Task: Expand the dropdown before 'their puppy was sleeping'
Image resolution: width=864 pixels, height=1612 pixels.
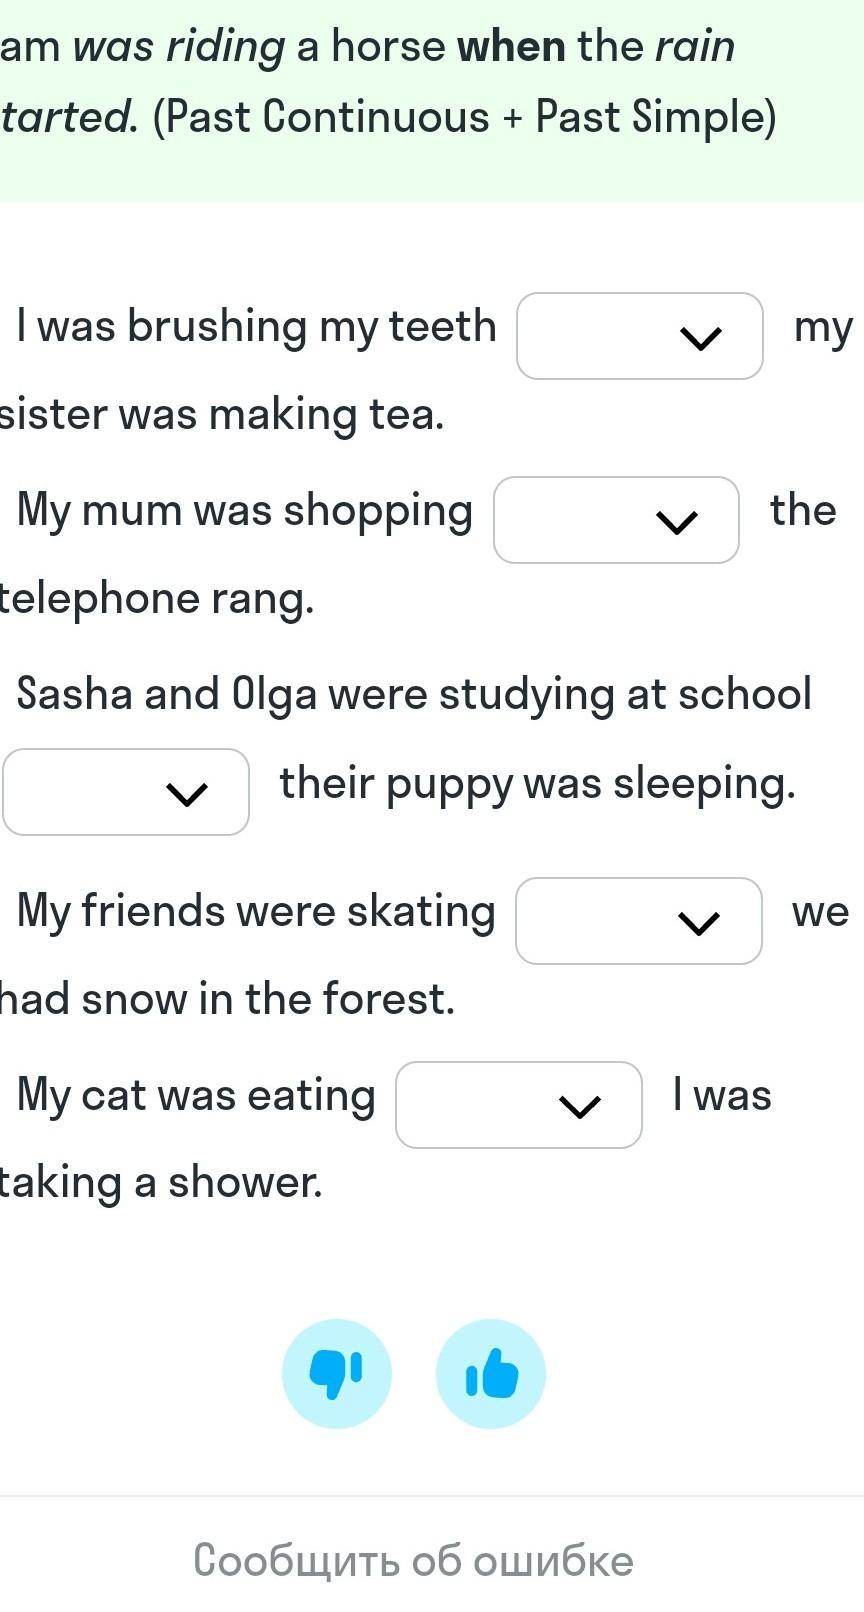Action: (x=126, y=792)
